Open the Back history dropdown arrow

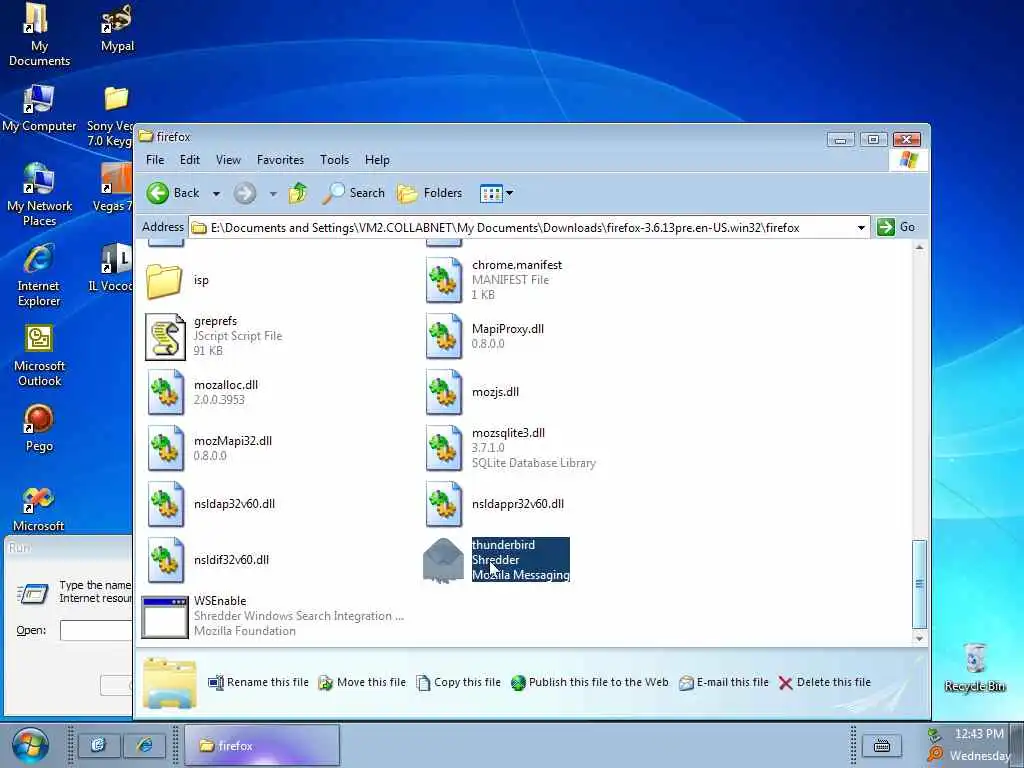216,194
